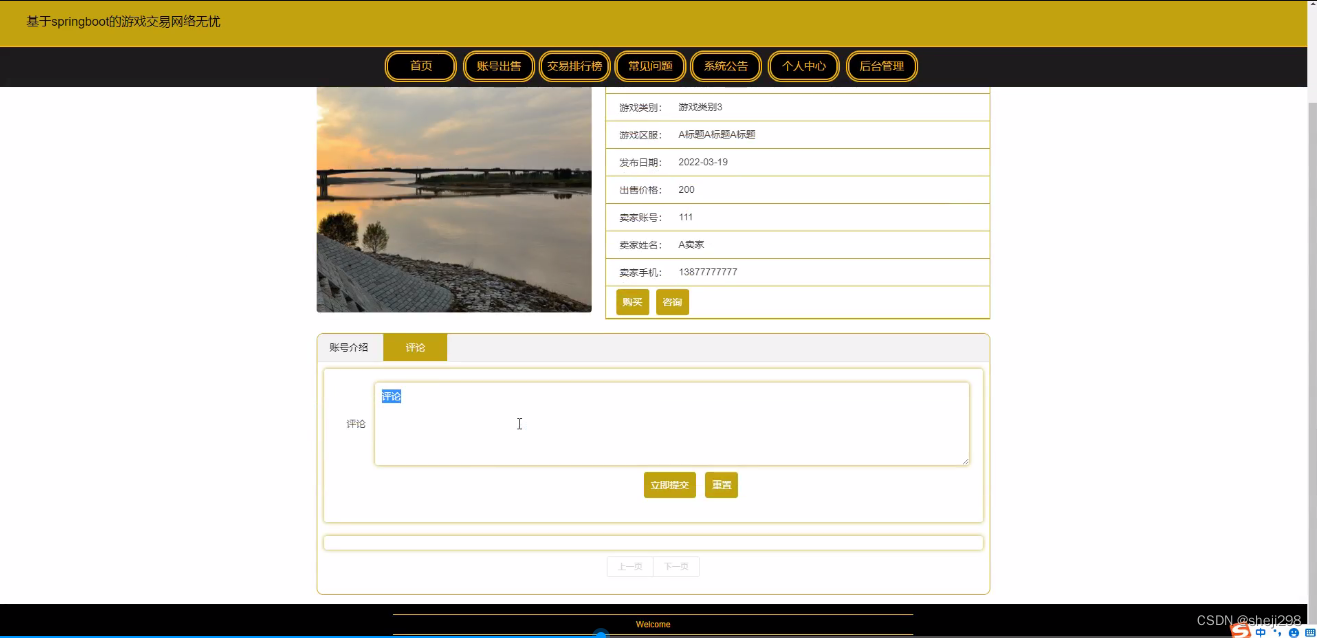The height and width of the screenshot is (638, 1317).
Task: Open the 首页 navigation menu item
Action: [x=420, y=66]
